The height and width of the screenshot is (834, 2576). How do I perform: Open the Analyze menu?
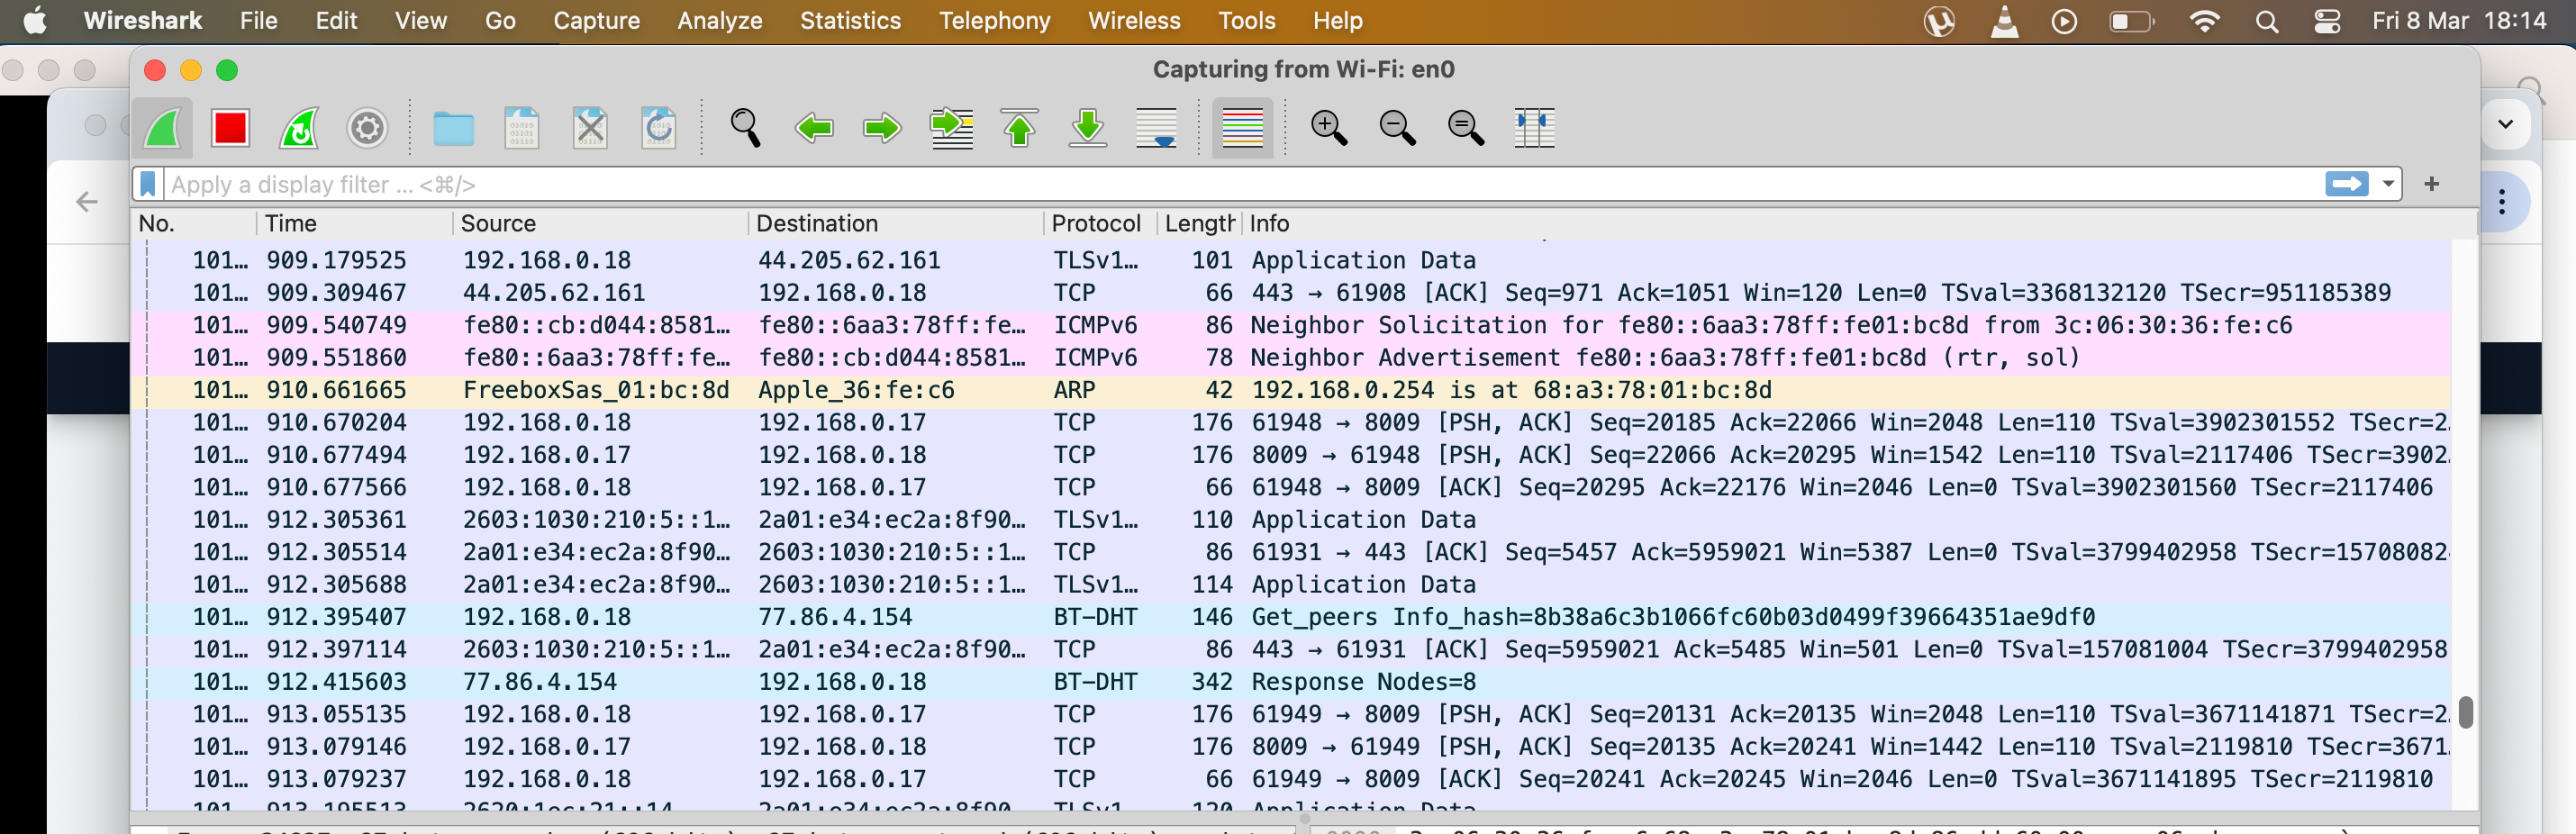pyautogui.click(x=719, y=21)
